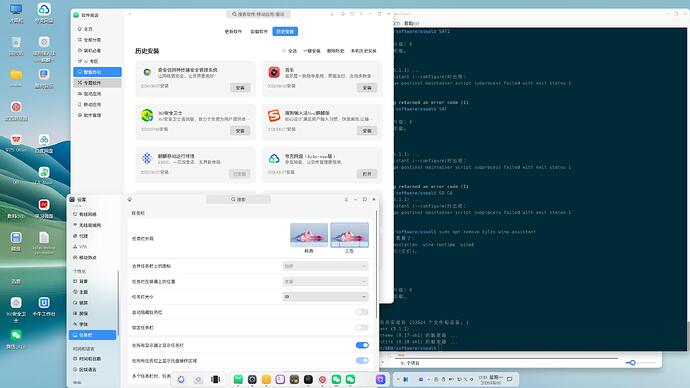Toggle the 显示托盘操作区域 switch
This screenshot has height=388, width=690.
pyautogui.click(x=362, y=361)
